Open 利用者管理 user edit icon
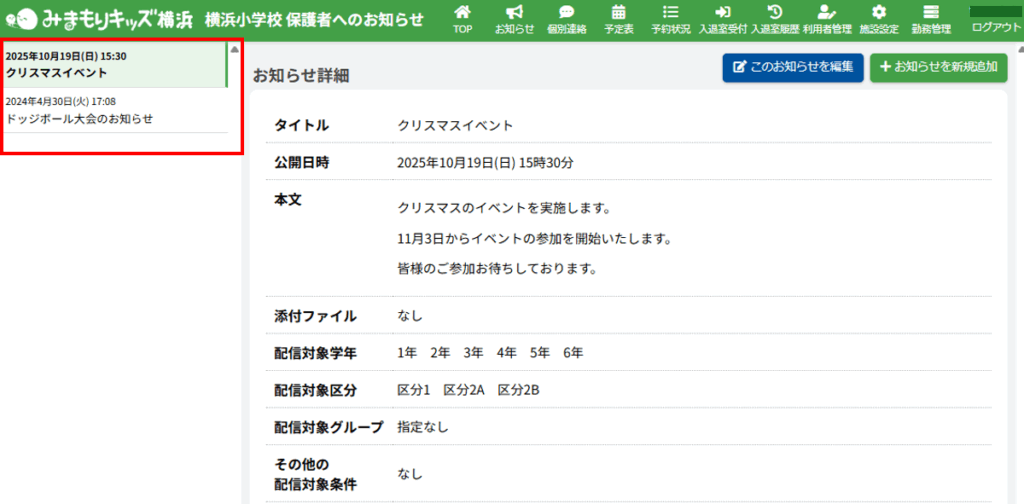 [x=826, y=19]
